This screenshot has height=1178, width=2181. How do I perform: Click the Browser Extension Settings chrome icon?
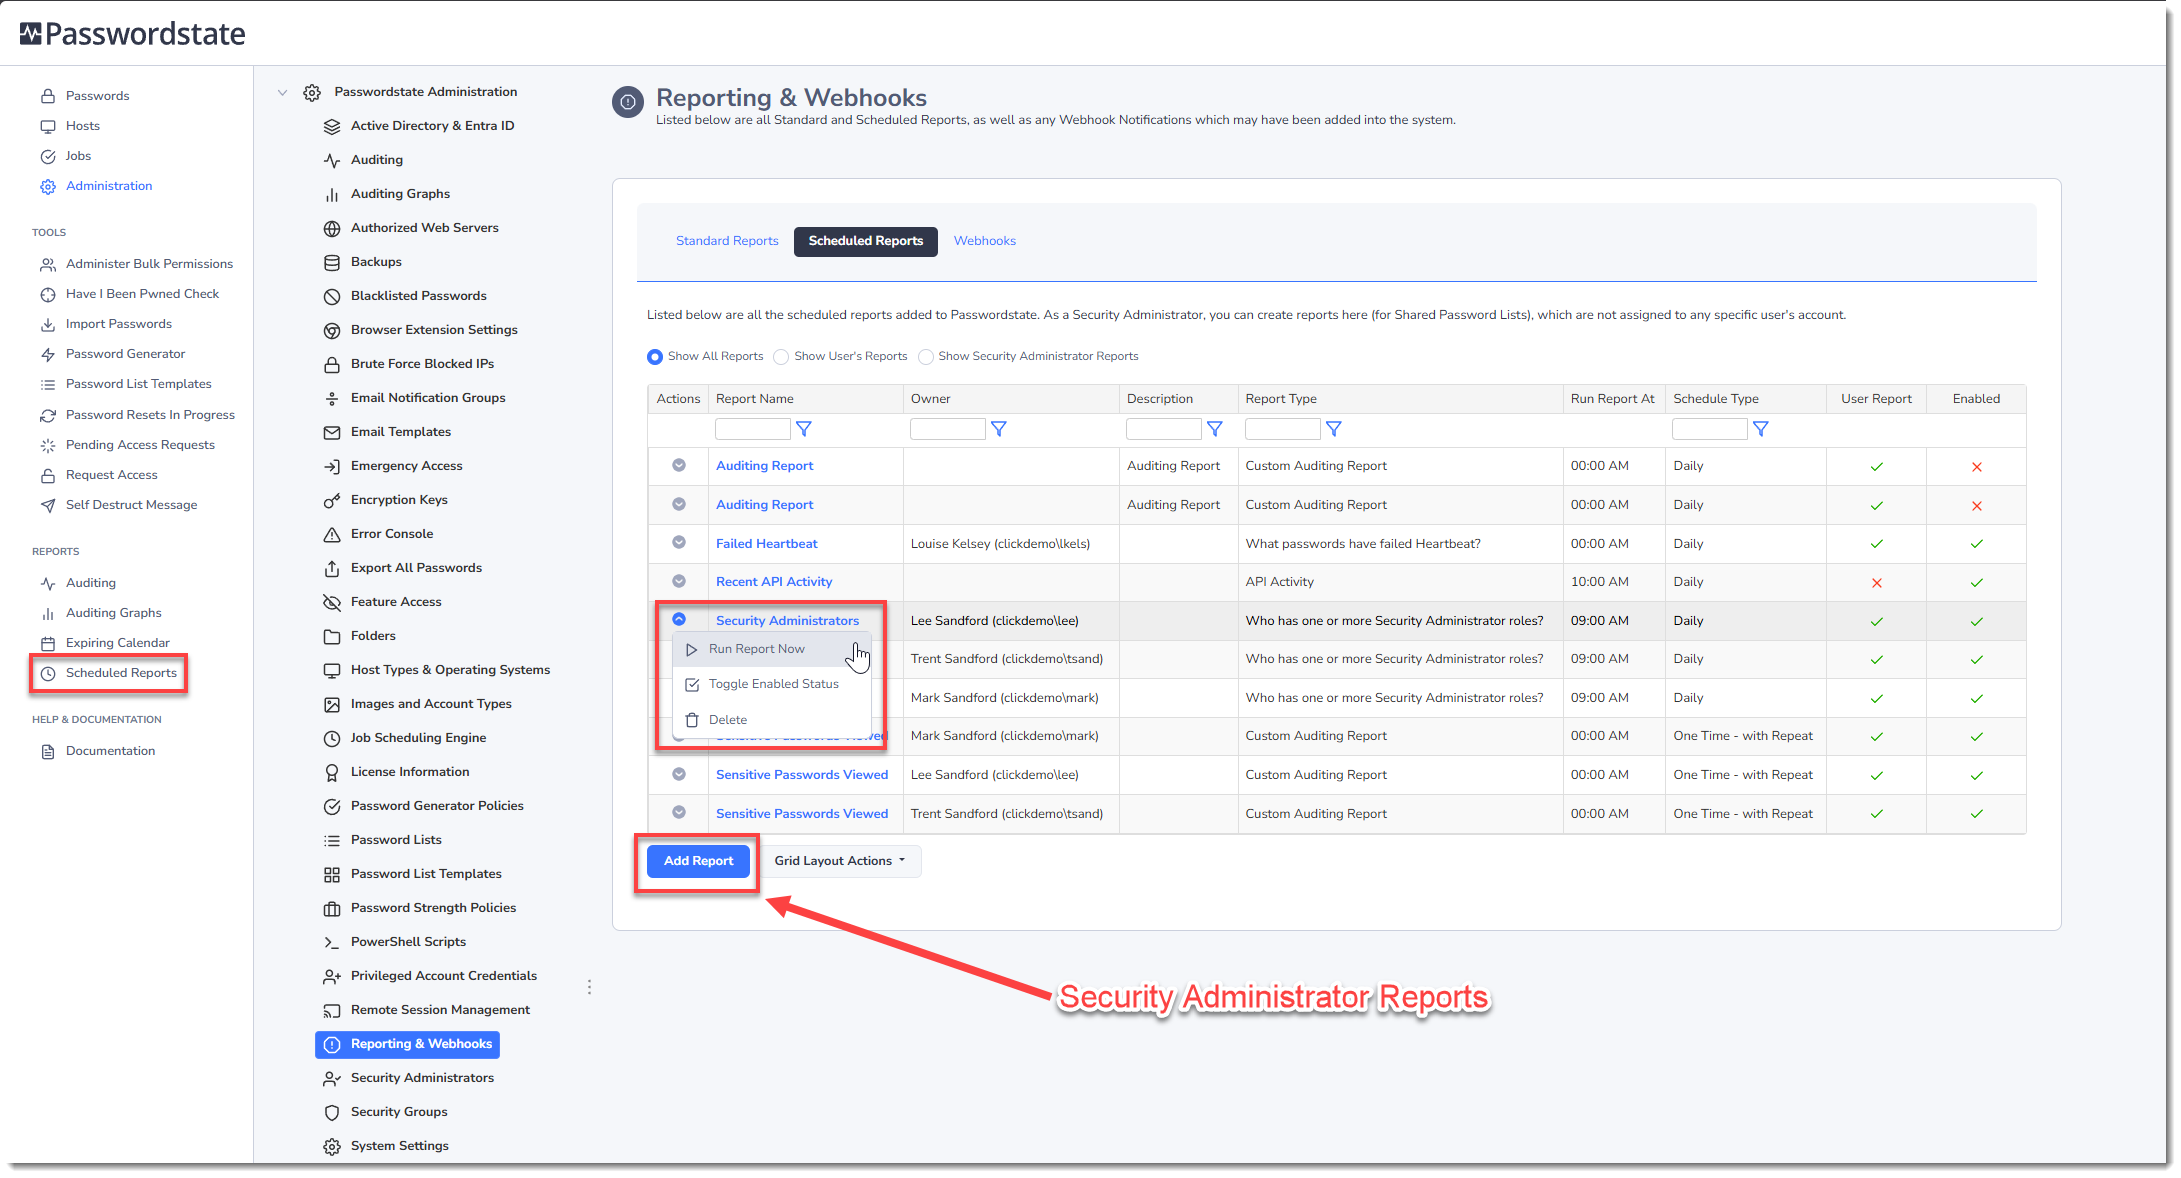(332, 330)
